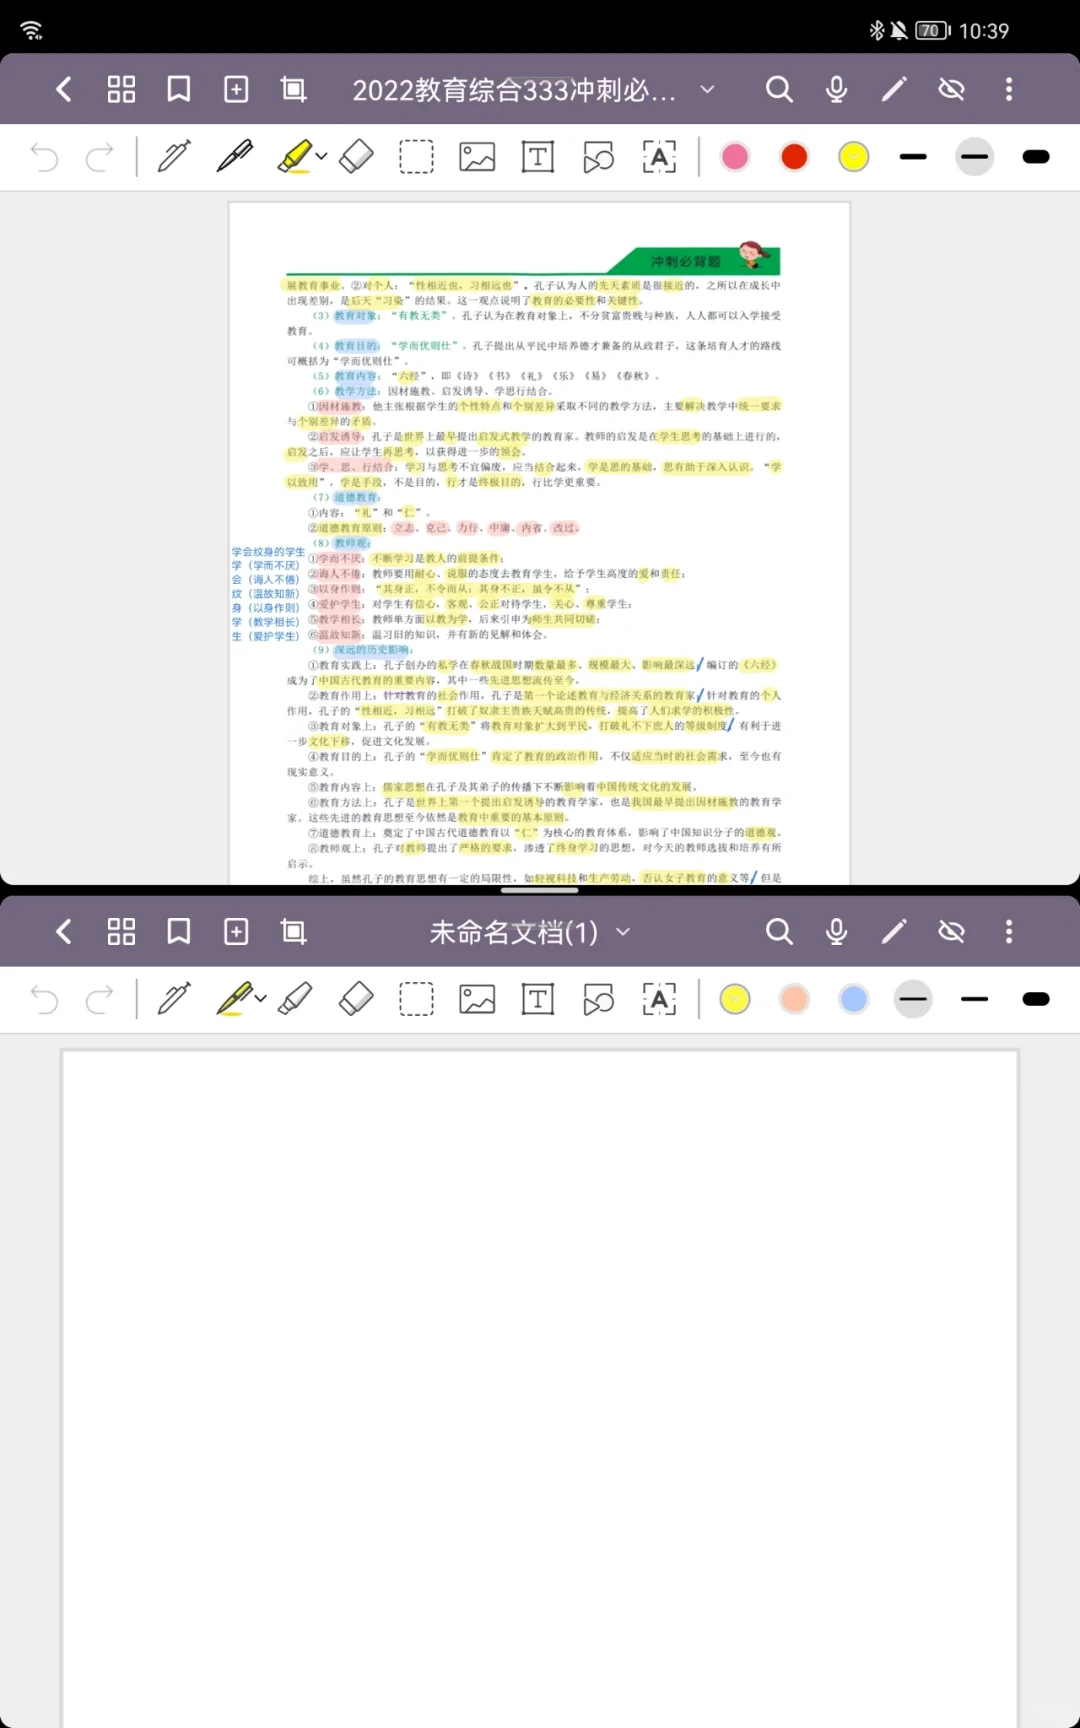Screen dimensions: 1080x1728
Task: Insert text box in top toolbar
Action: 538,157
